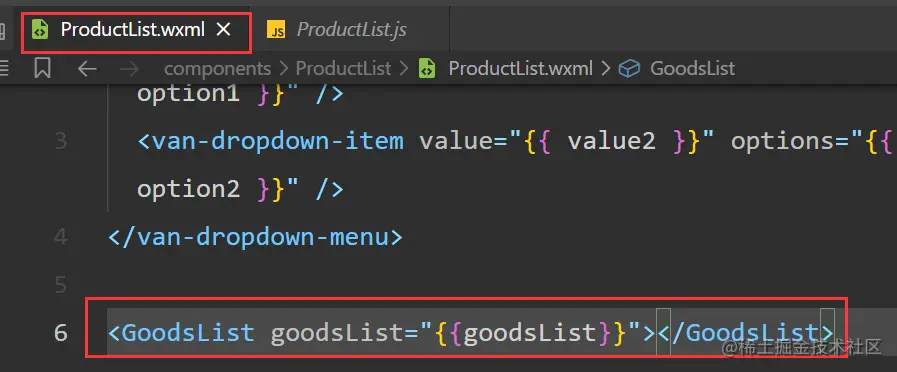Click line number 3 in the gutter
Screen dimensions: 897x372
tap(61, 141)
